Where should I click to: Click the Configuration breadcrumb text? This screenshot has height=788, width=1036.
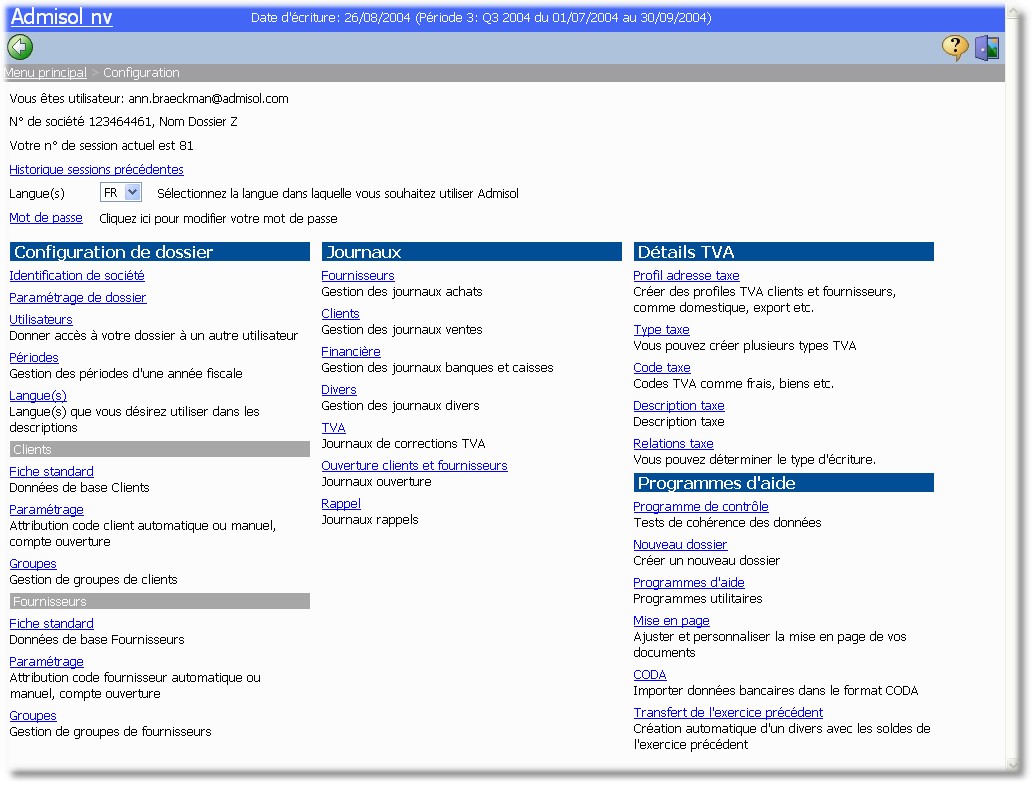pos(141,73)
